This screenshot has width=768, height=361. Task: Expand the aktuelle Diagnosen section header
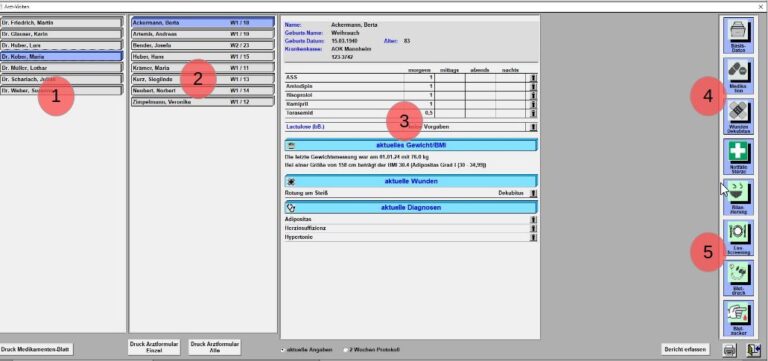(411, 208)
